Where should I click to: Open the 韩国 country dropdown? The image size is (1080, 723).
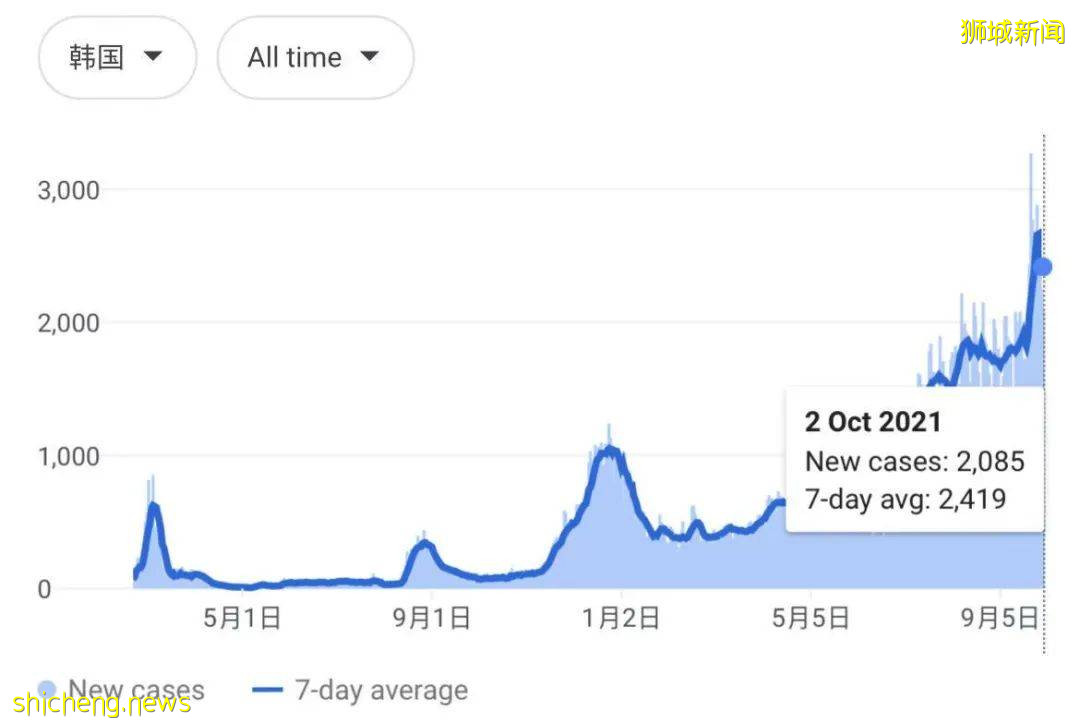(x=116, y=57)
